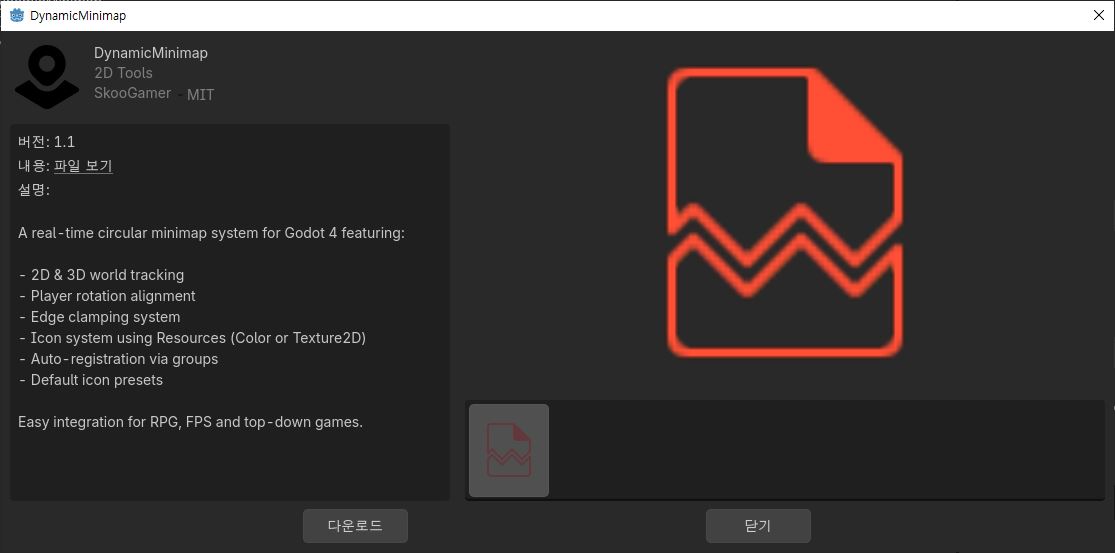Click the 버전: 1.1 version text

click(46, 142)
